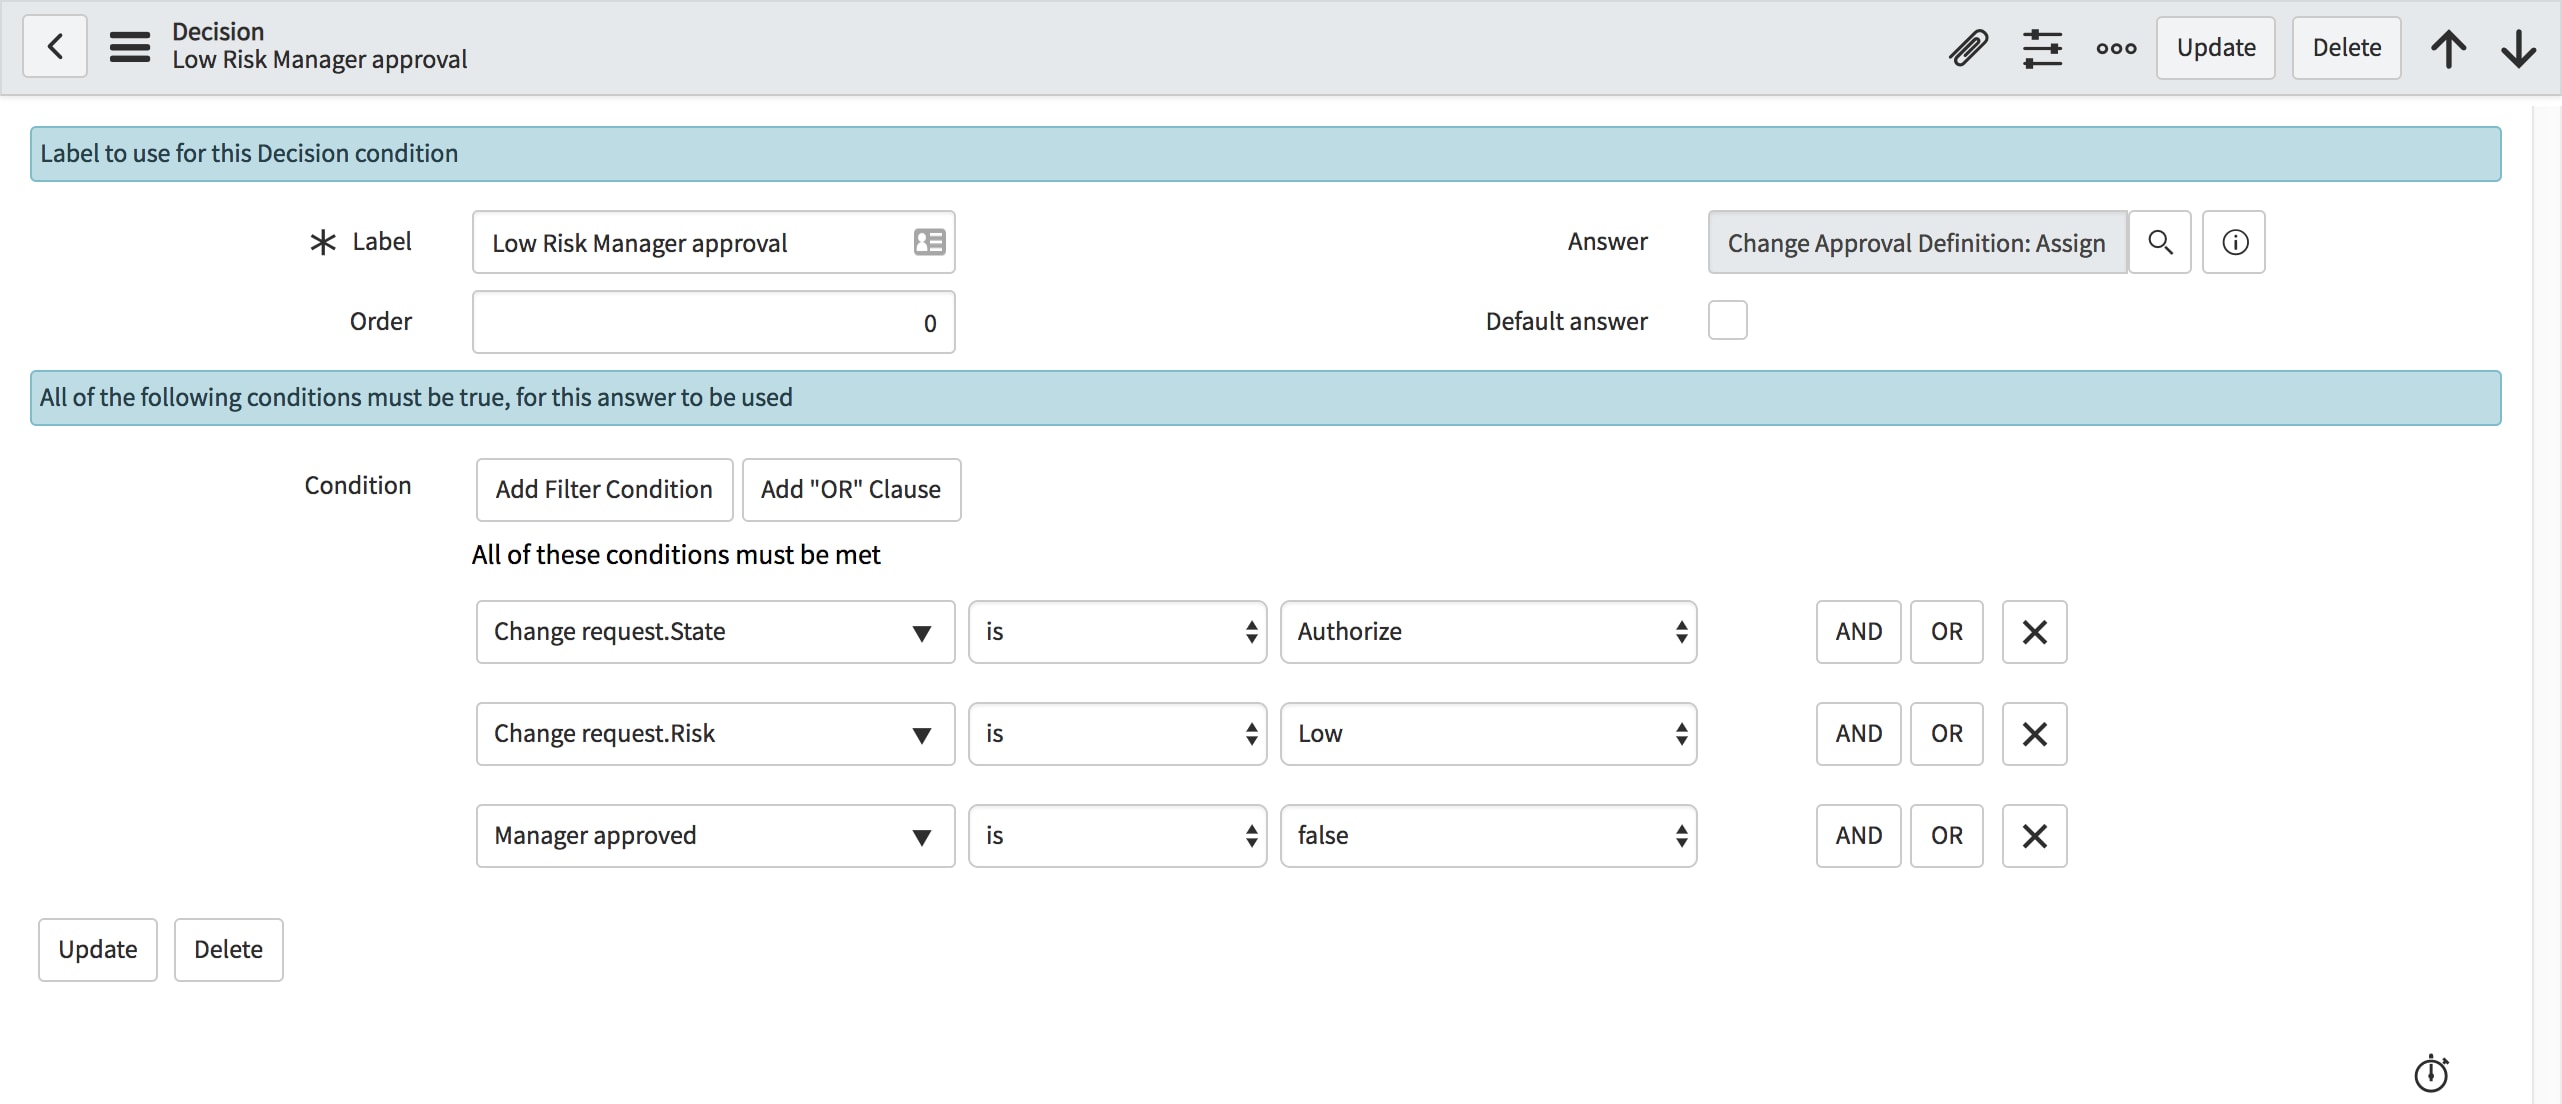Click the move up arrow in the header
2562x1104 pixels.
click(x=2450, y=47)
